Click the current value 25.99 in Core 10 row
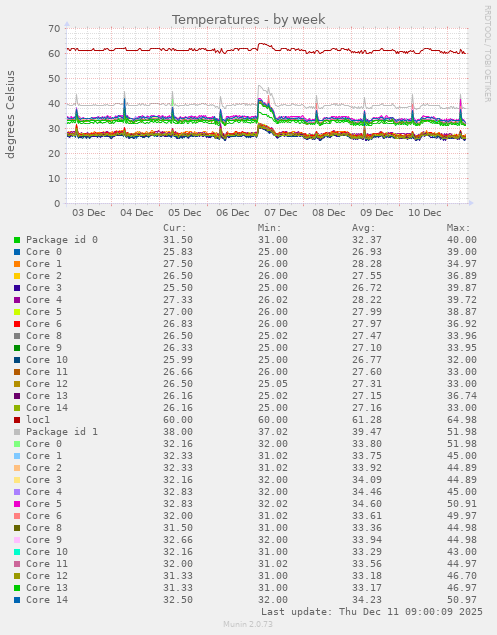 point(178,360)
